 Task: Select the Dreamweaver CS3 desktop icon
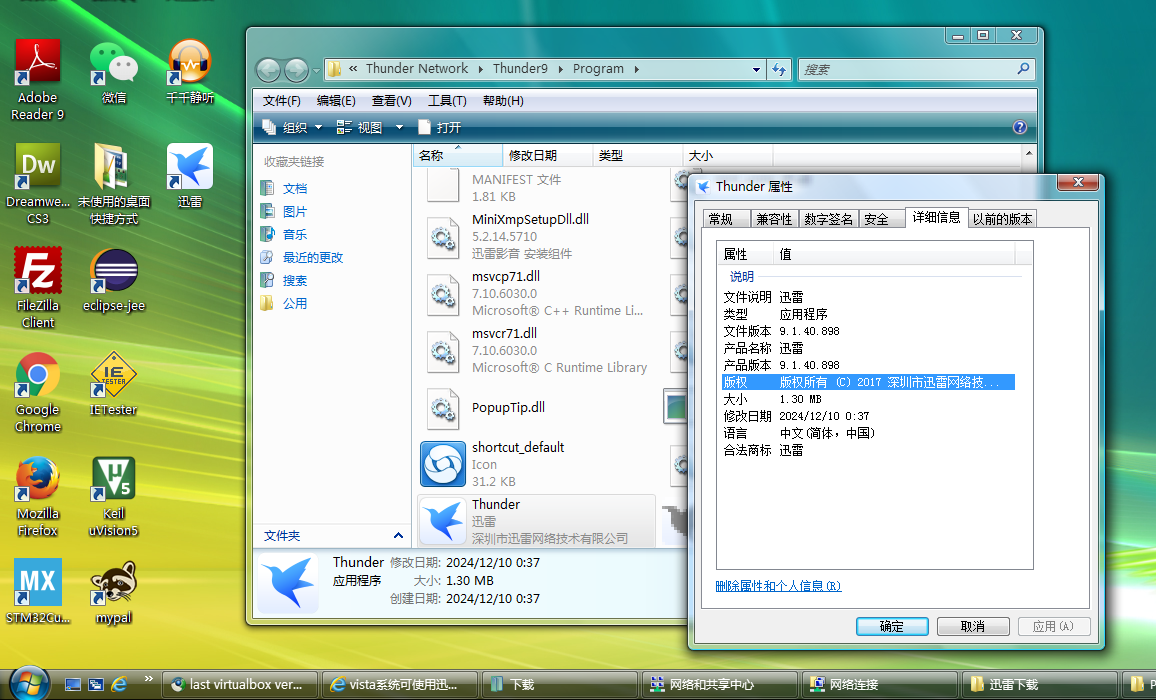pos(38,184)
